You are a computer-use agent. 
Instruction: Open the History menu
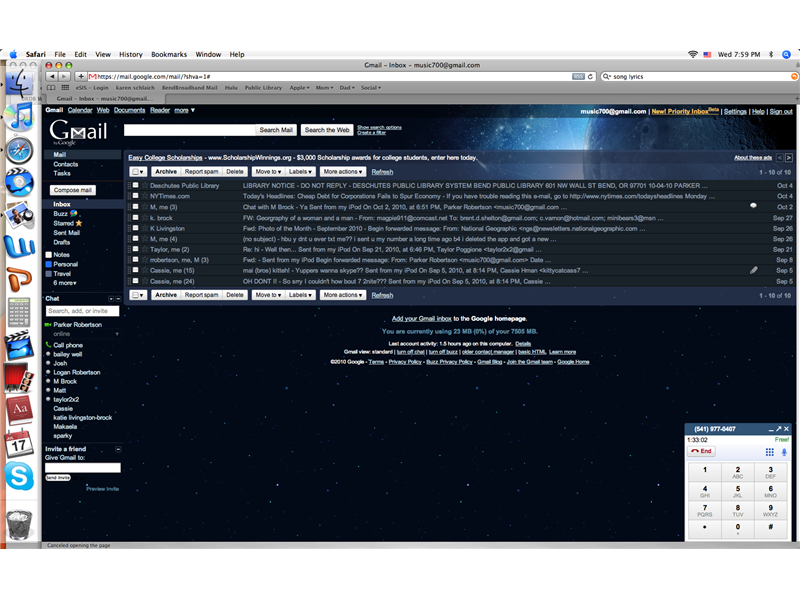click(131, 54)
